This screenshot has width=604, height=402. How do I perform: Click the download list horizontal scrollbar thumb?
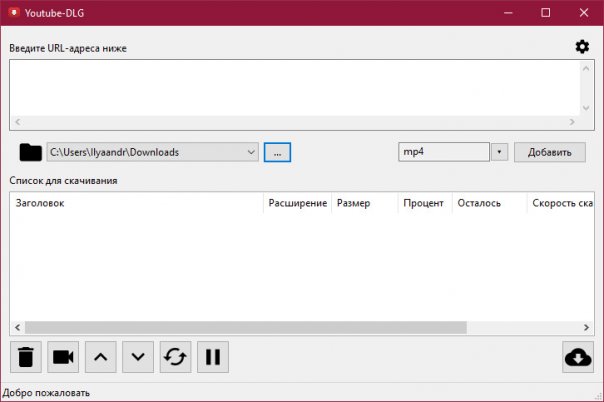246,328
